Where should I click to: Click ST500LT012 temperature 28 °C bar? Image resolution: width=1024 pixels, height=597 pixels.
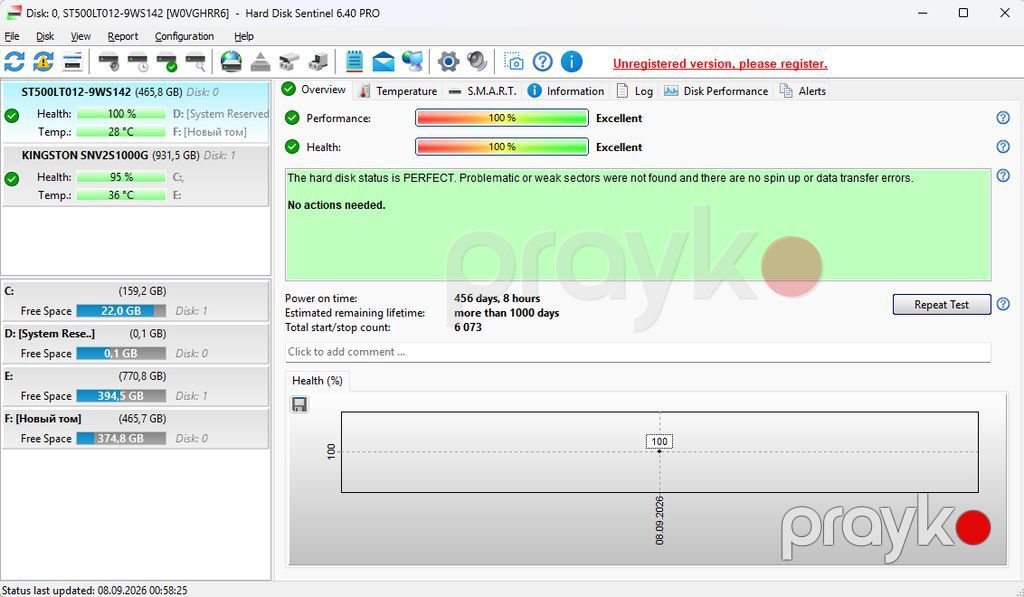tap(121, 132)
